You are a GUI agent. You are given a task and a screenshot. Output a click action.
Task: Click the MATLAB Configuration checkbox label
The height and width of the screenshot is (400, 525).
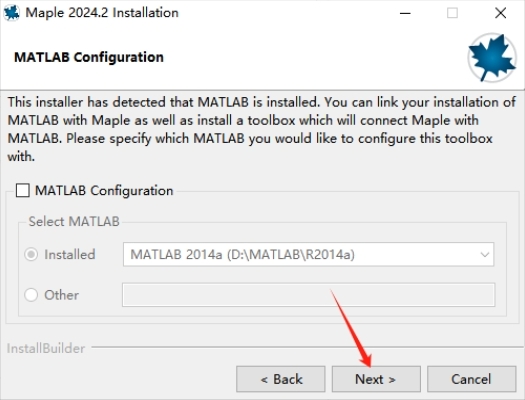[104, 190]
